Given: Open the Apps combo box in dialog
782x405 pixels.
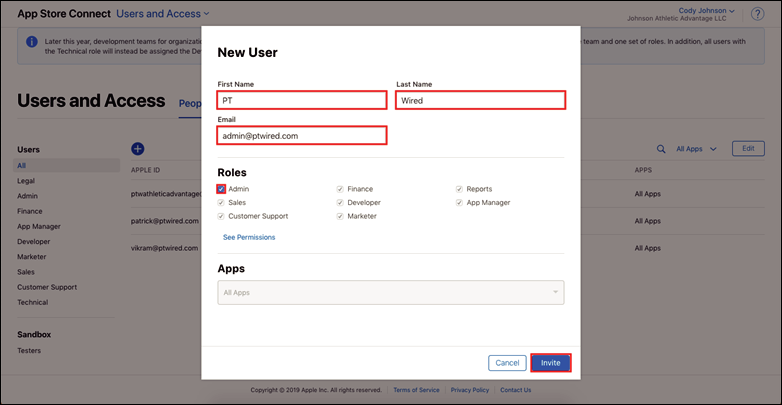Looking at the screenshot, I should 391,292.
